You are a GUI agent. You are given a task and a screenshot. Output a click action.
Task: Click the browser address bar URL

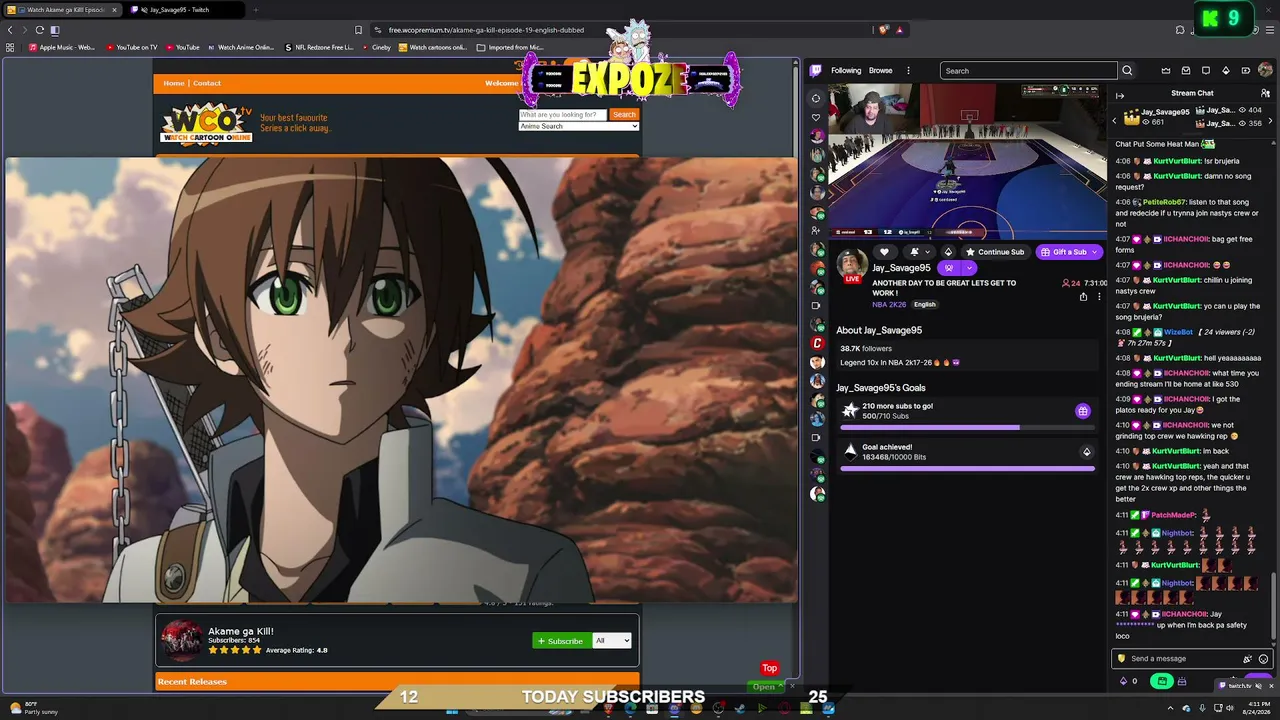pos(486,30)
